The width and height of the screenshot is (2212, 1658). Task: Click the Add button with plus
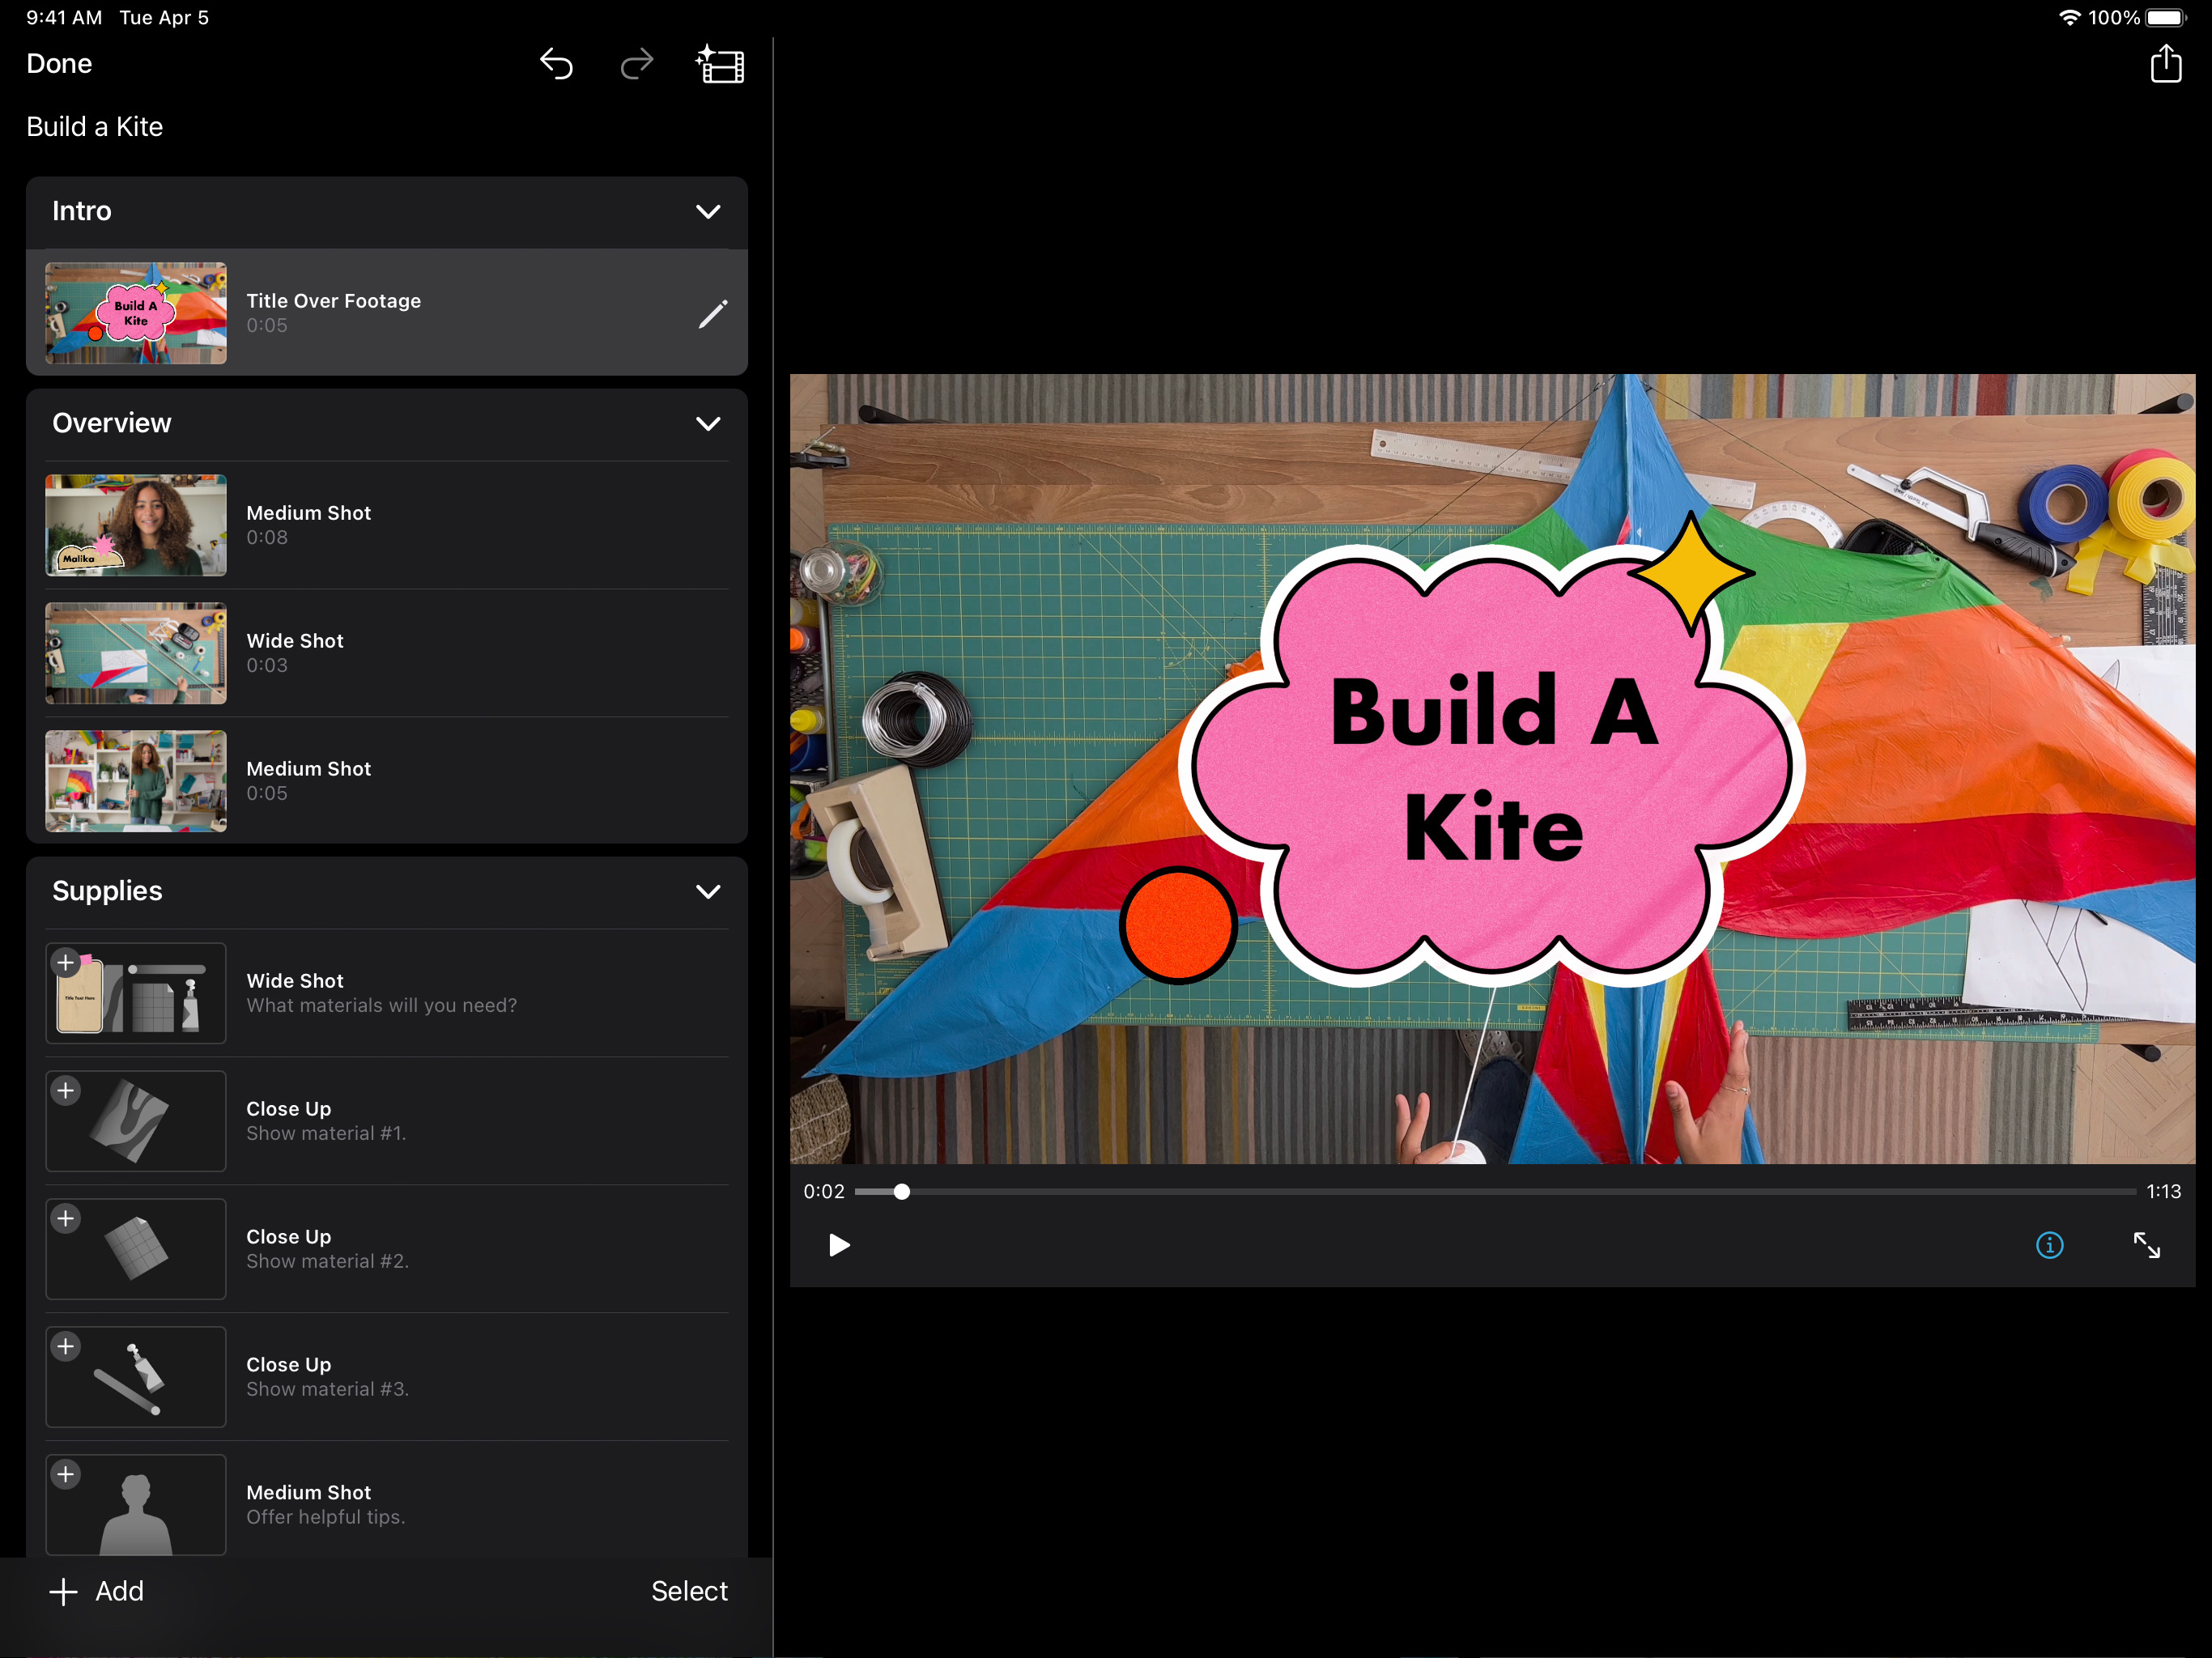[97, 1591]
